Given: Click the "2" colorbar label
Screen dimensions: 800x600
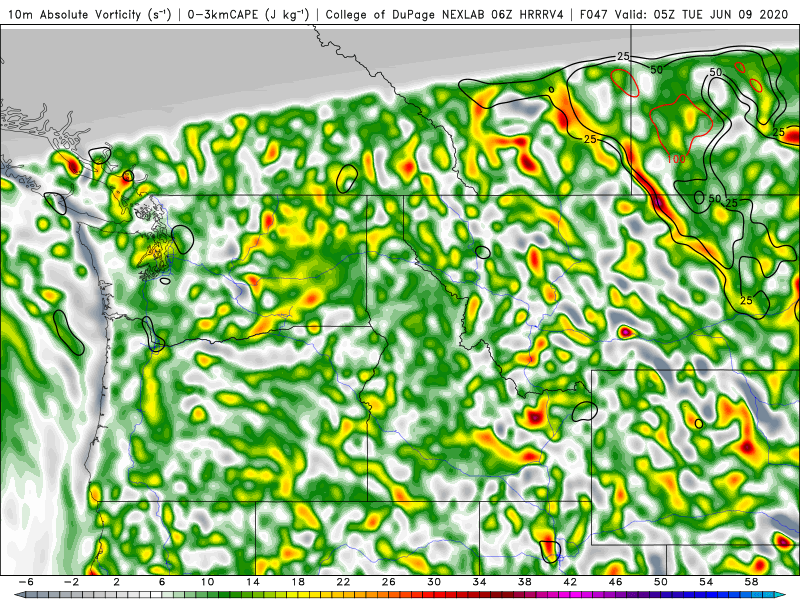Looking at the screenshot, I should coord(116,582).
